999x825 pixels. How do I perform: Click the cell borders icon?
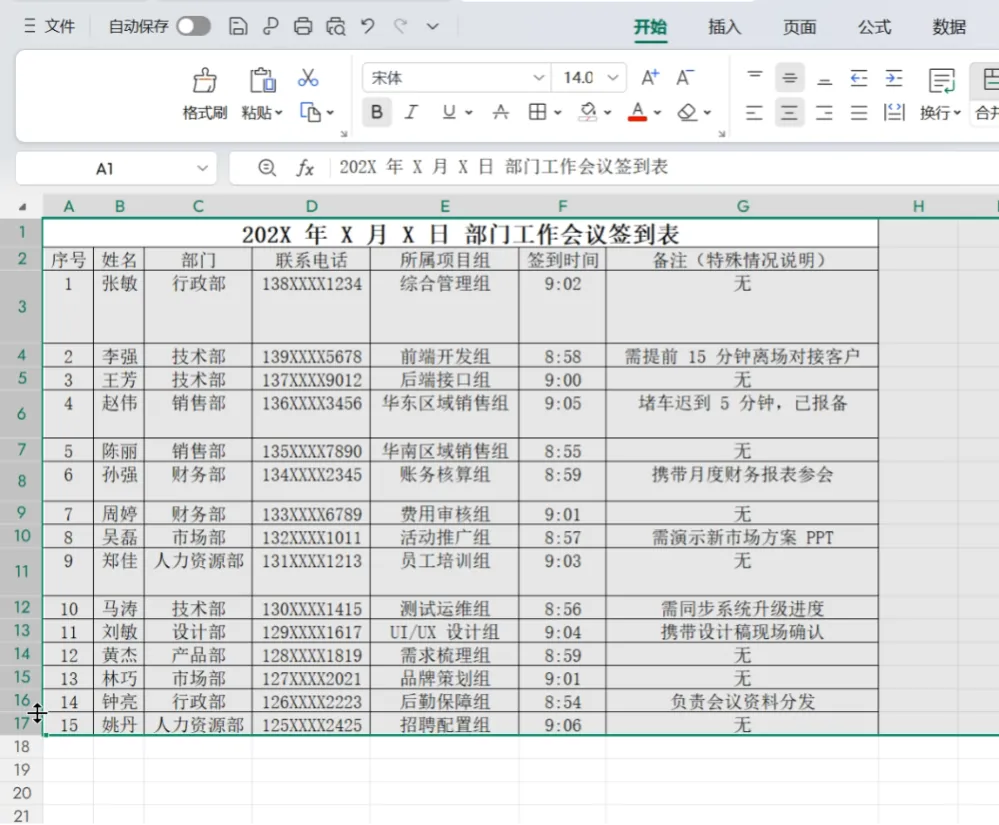537,113
